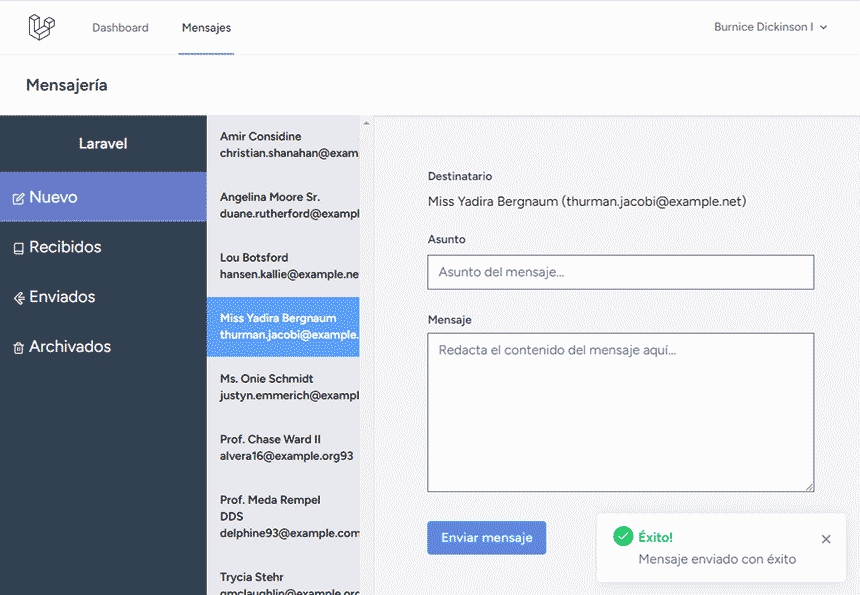Click the green success checkmark icon
860x595 pixels.
pos(623,536)
